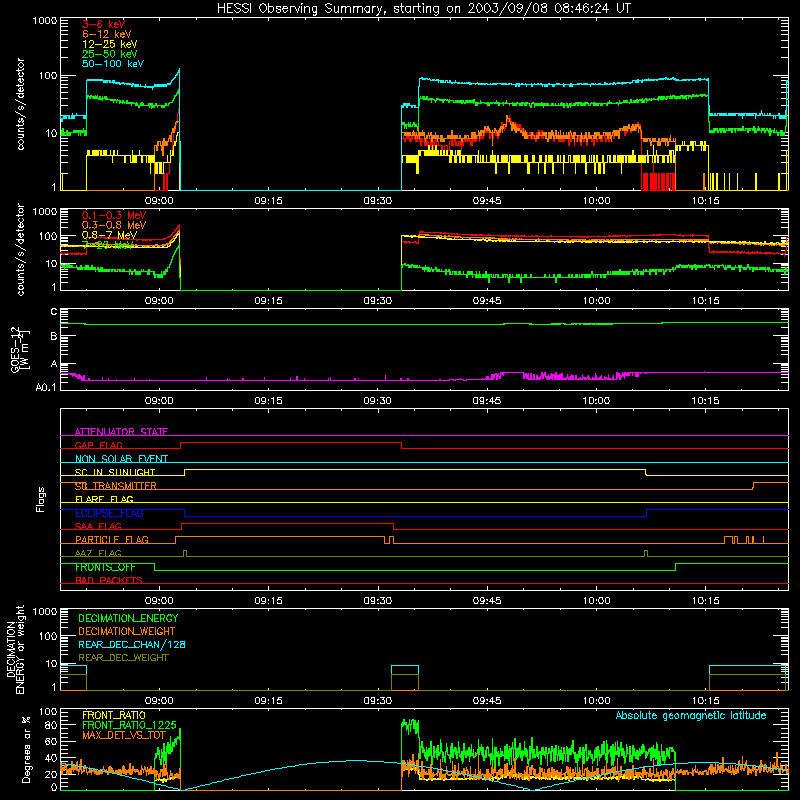Click the 10:15 tick under the keV panel

[706, 201]
